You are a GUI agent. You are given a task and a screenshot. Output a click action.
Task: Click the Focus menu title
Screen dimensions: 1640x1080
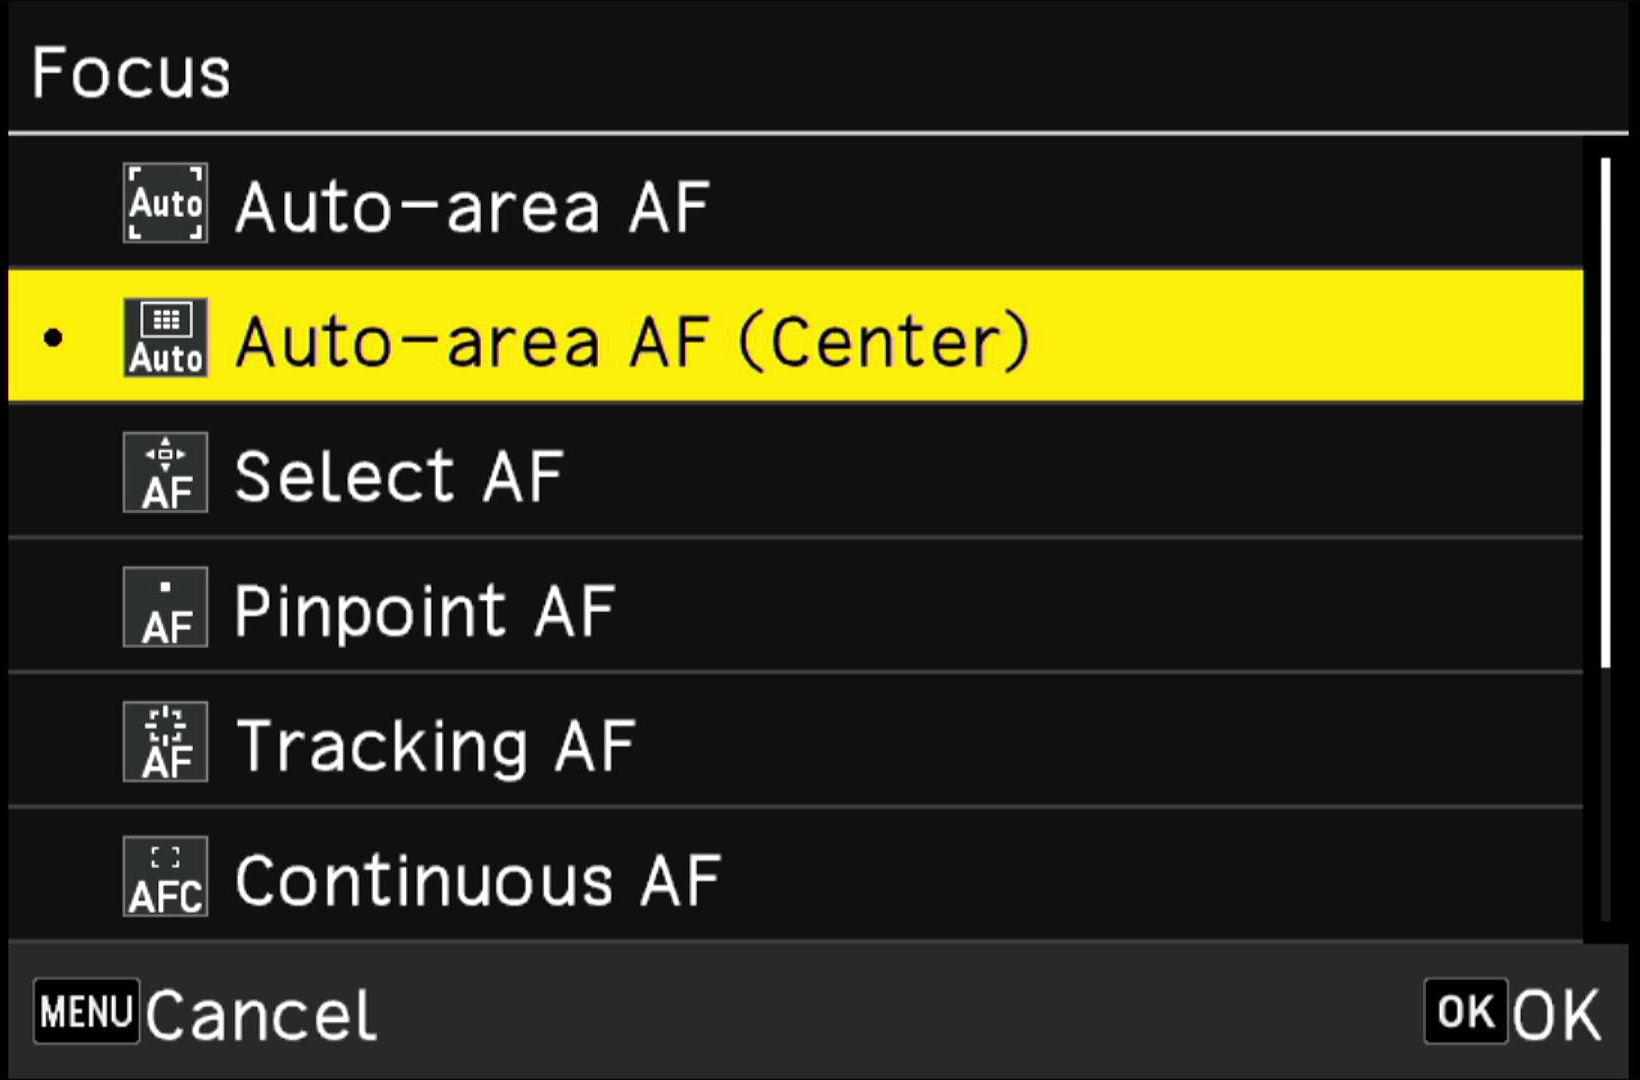[x=131, y=72]
